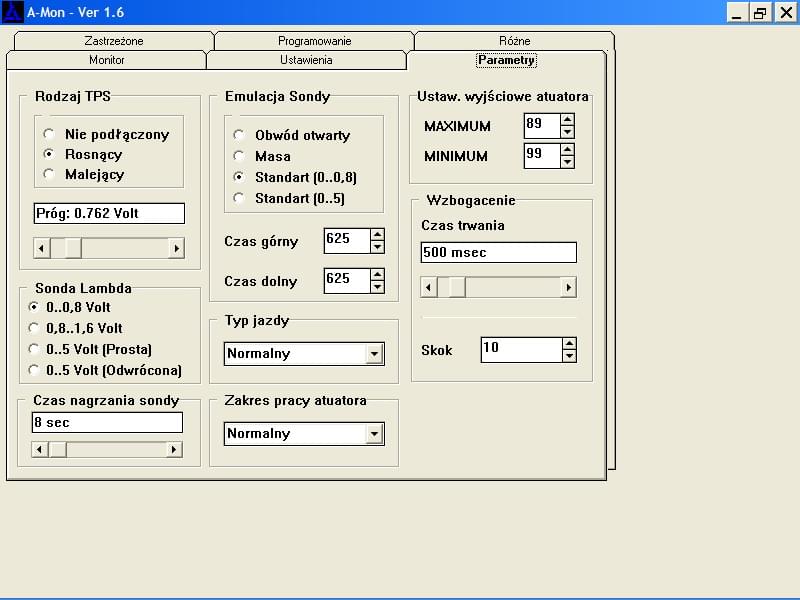Click right arrow of Próg scrollbar
This screenshot has width=800, height=600.
click(176, 248)
